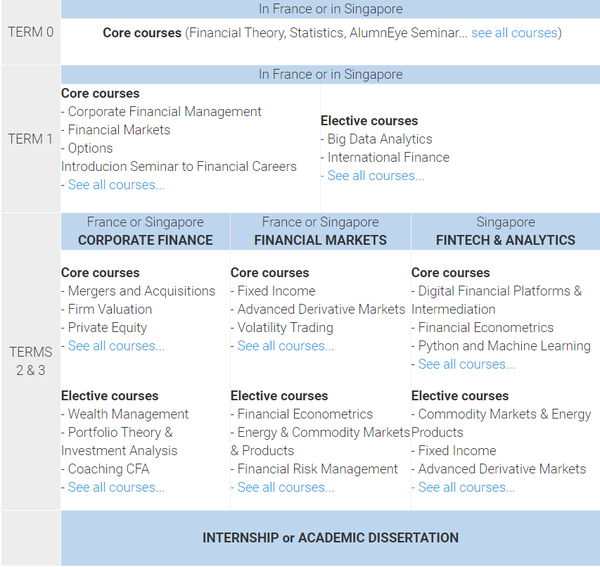This screenshot has height=567, width=600.
Task: Select the CORPORATE FINANCE track header
Action: pyautogui.click(x=145, y=240)
